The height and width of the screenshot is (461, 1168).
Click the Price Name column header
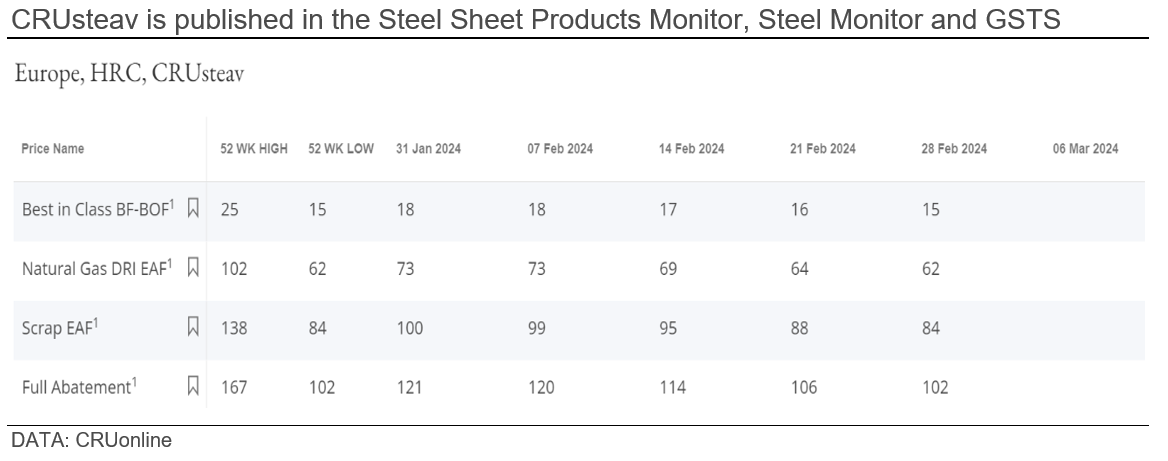click(53, 149)
